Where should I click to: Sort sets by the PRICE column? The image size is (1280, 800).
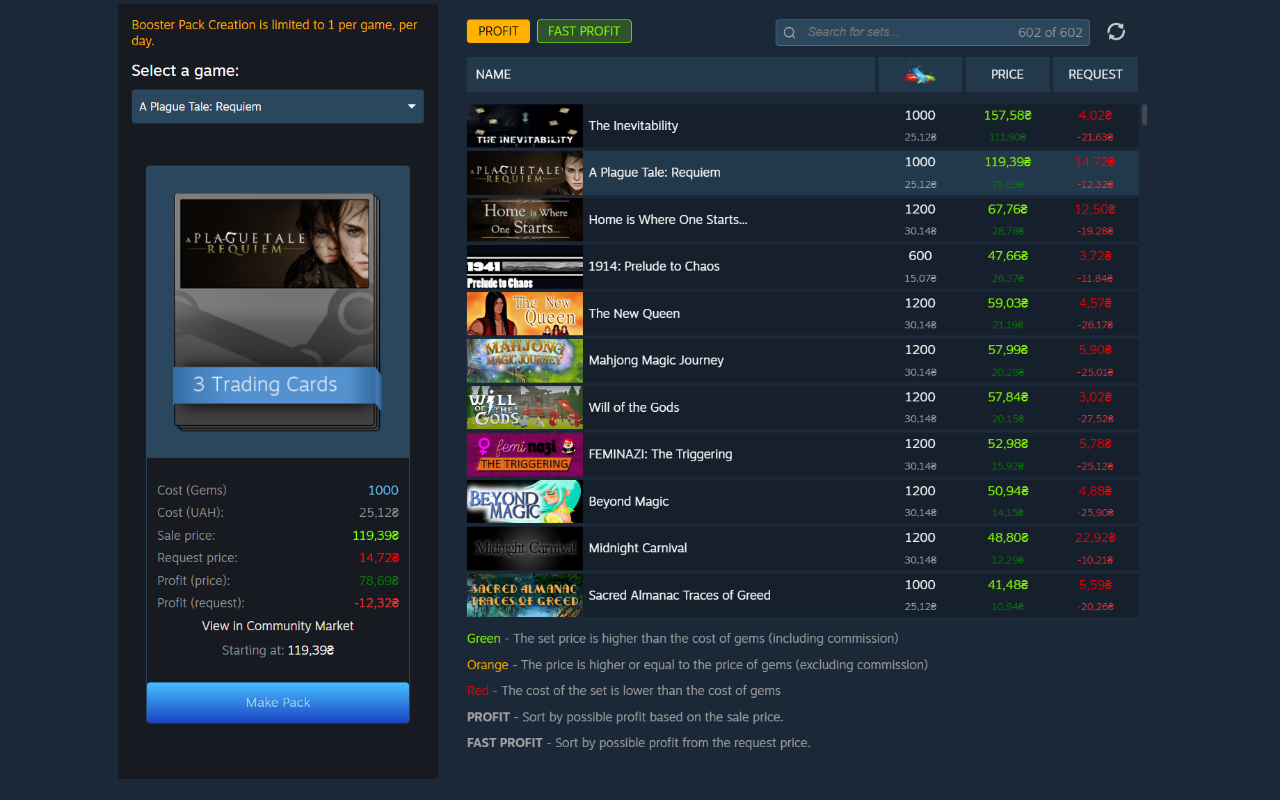[1007, 74]
